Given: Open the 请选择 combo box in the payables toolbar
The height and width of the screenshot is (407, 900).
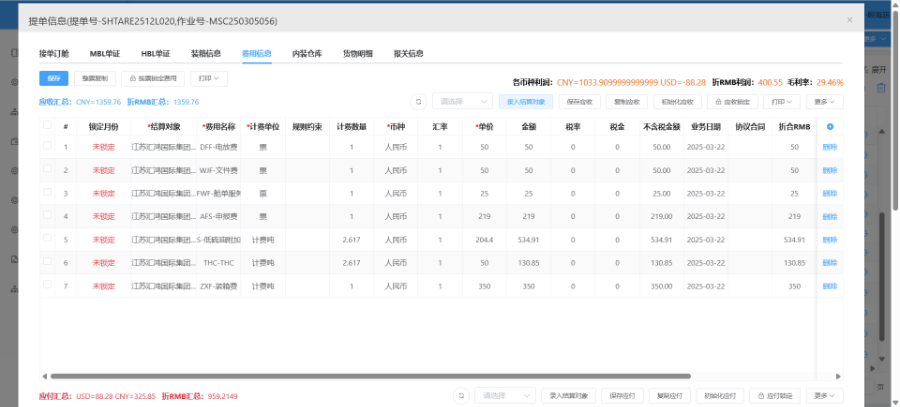Looking at the screenshot, I should pyautogui.click(x=505, y=396).
